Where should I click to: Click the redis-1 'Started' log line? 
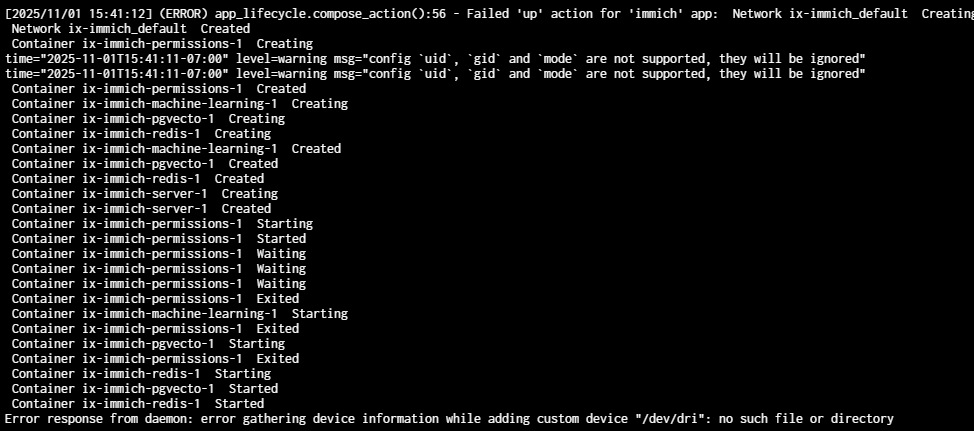137,404
